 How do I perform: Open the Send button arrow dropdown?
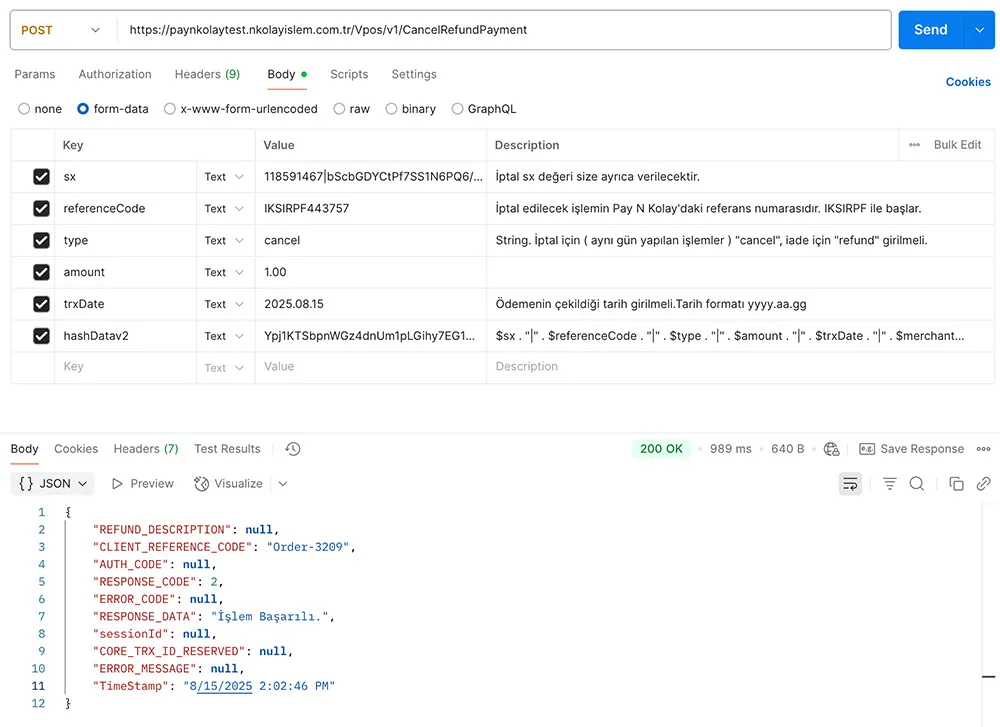[978, 30]
